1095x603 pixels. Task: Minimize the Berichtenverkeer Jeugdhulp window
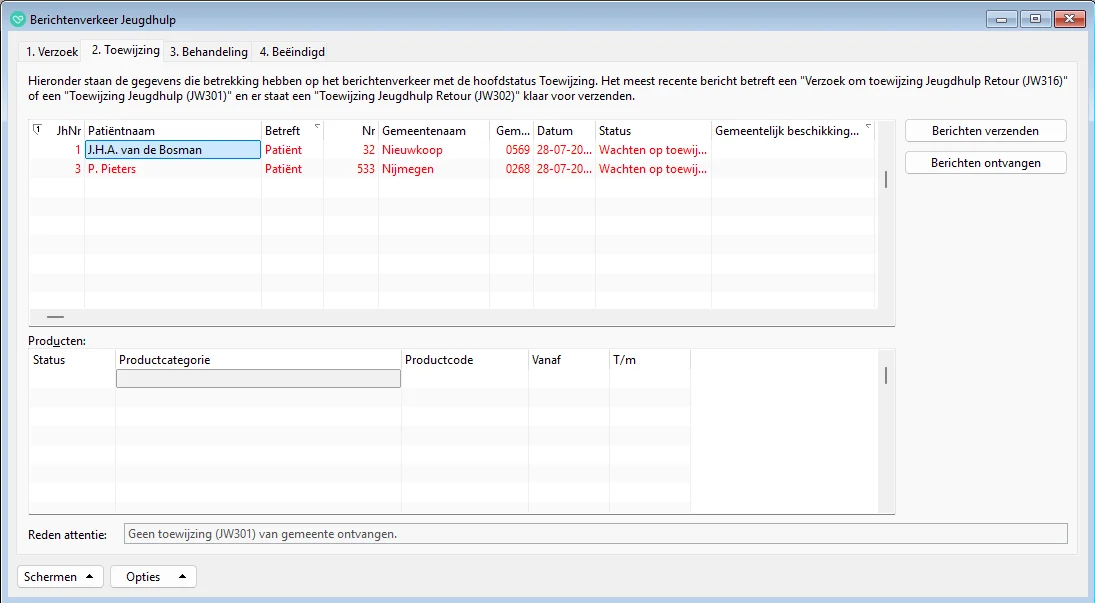(x=1001, y=18)
